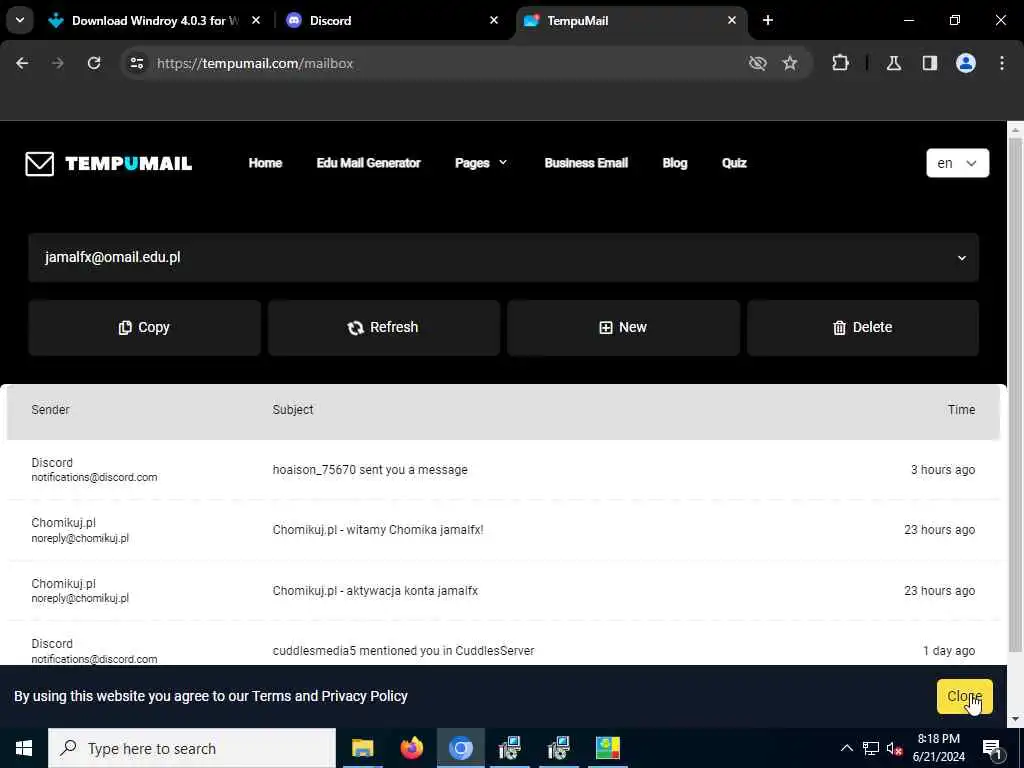Open Edu Mail Generator page
This screenshot has height=768, width=1024.
(368, 163)
